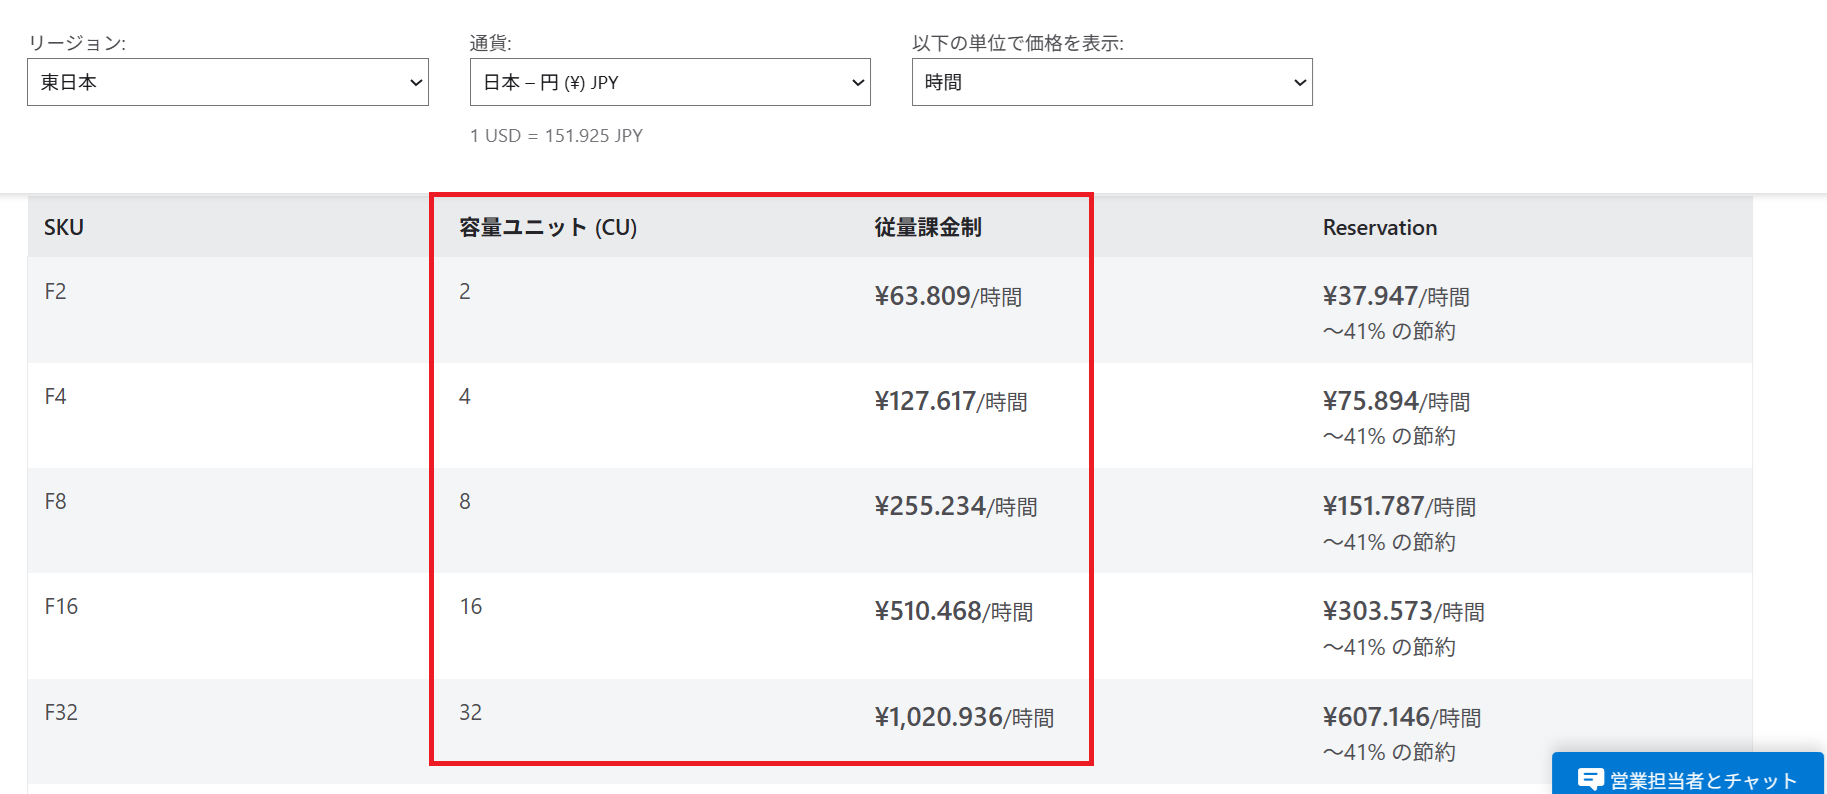
Task: Select the F32 SKU row label
Action: point(61,713)
